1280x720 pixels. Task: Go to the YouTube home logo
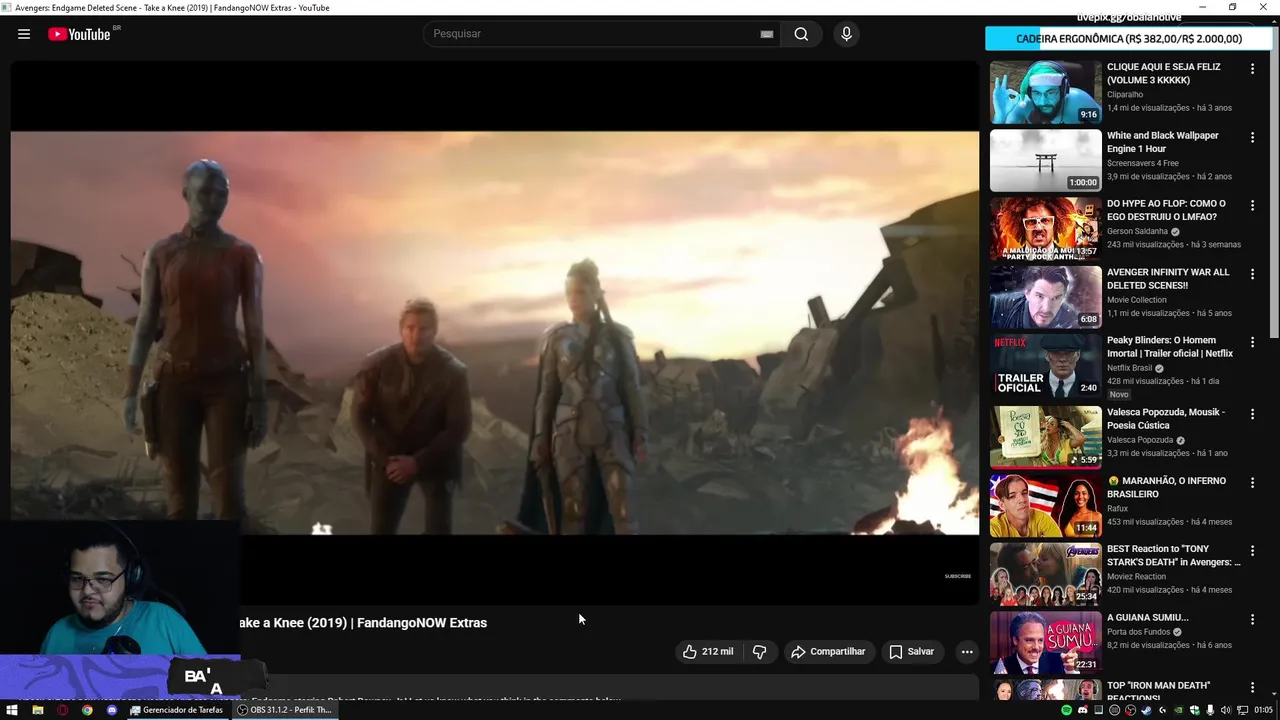pos(79,34)
